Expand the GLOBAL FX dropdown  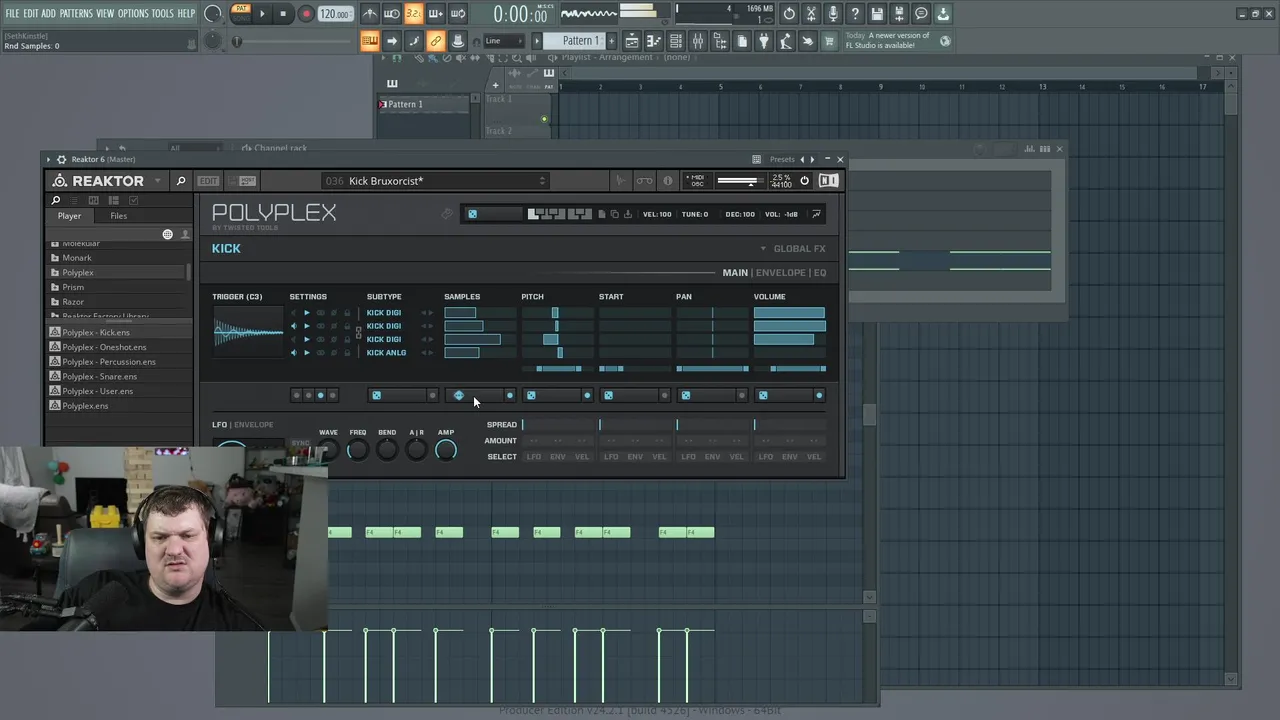pos(793,249)
